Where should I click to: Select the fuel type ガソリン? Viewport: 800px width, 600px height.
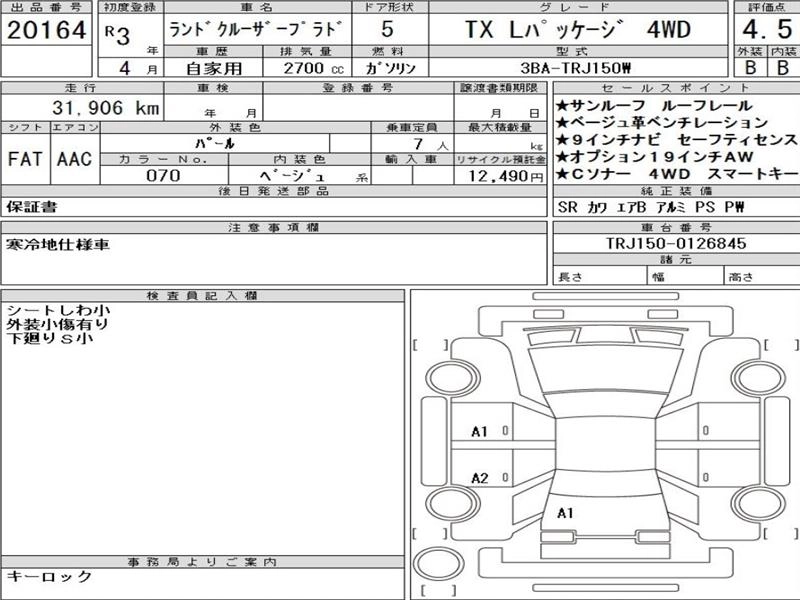pos(390,68)
